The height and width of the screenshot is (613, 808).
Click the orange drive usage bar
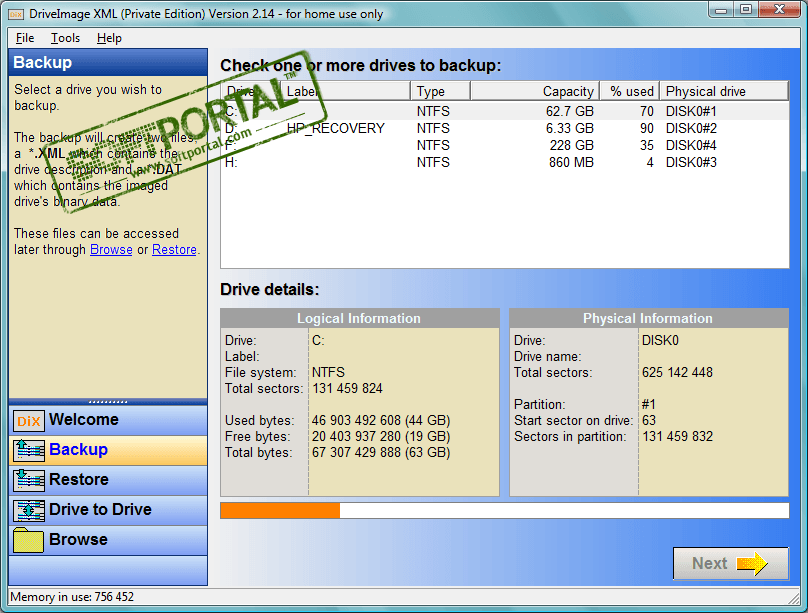point(280,510)
